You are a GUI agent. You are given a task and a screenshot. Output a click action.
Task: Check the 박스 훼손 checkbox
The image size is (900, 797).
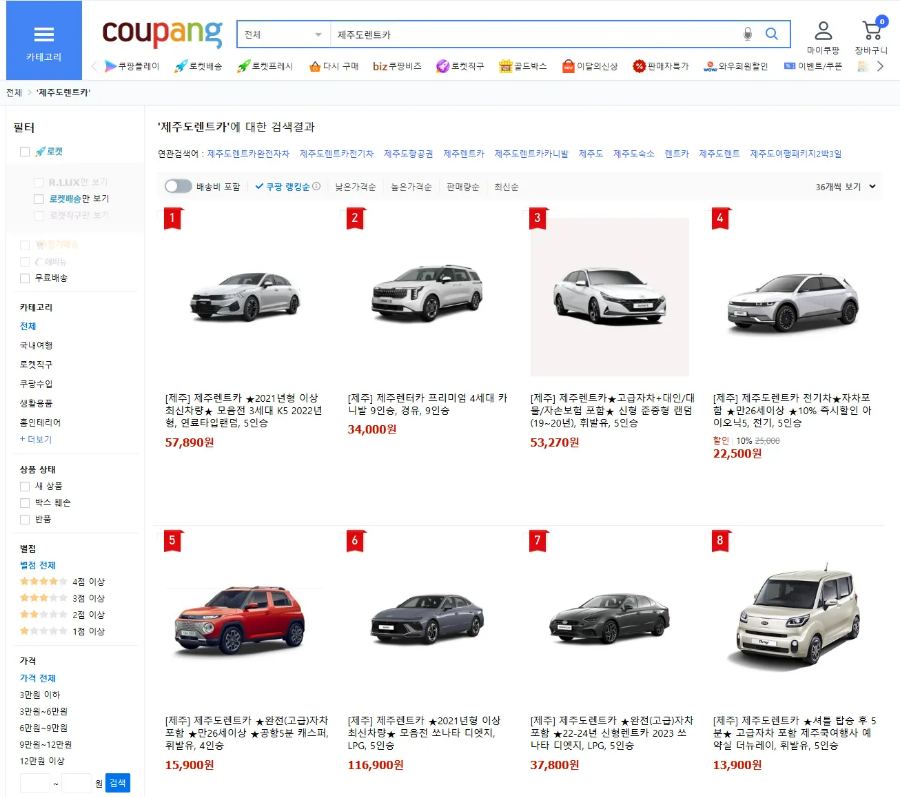click(x=25, y=503)
